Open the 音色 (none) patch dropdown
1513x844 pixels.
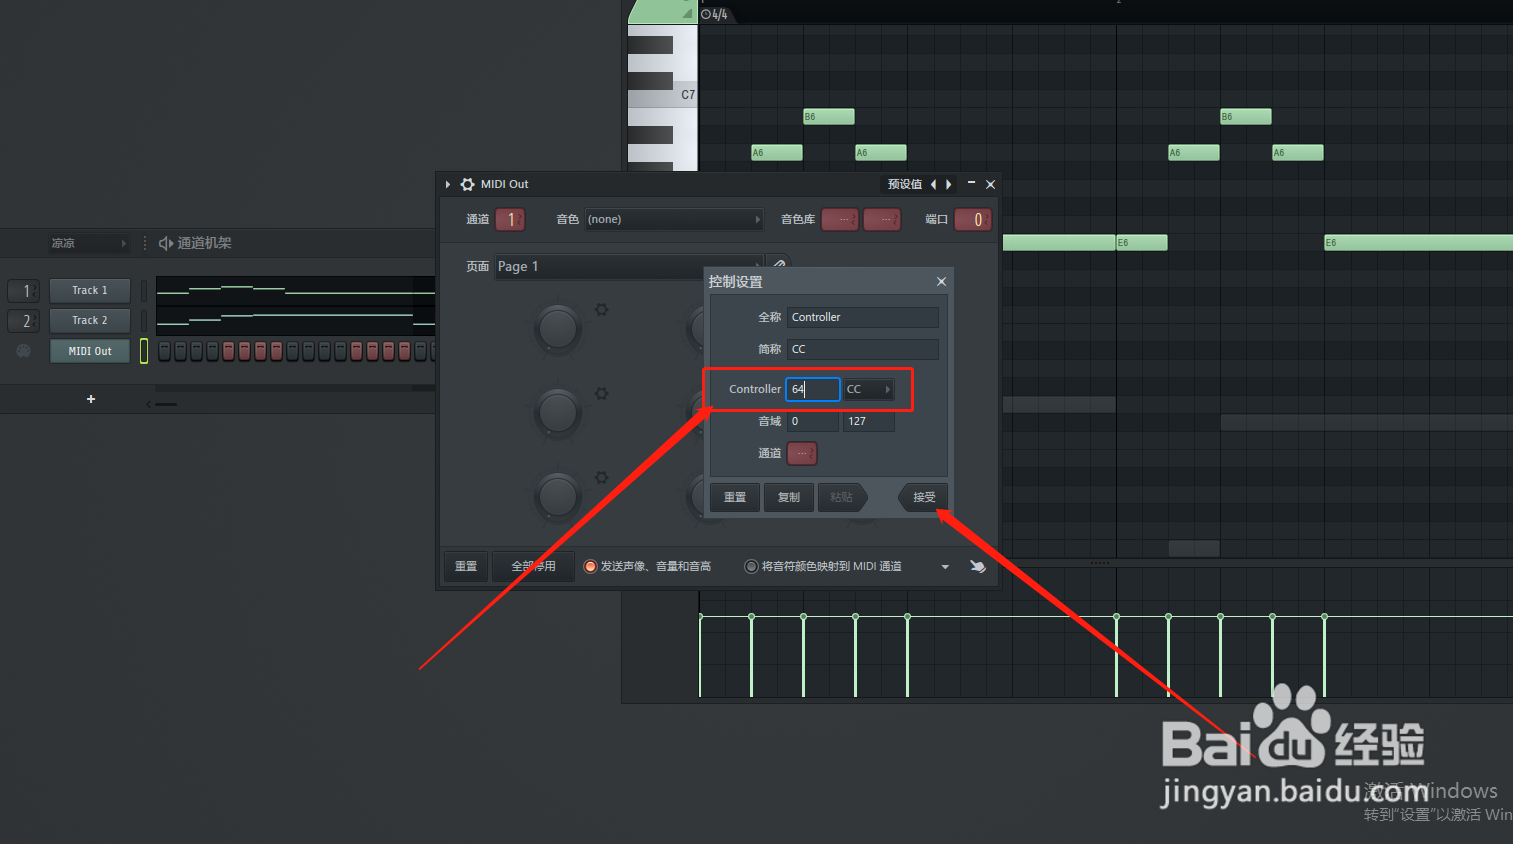tap(674, 219)
